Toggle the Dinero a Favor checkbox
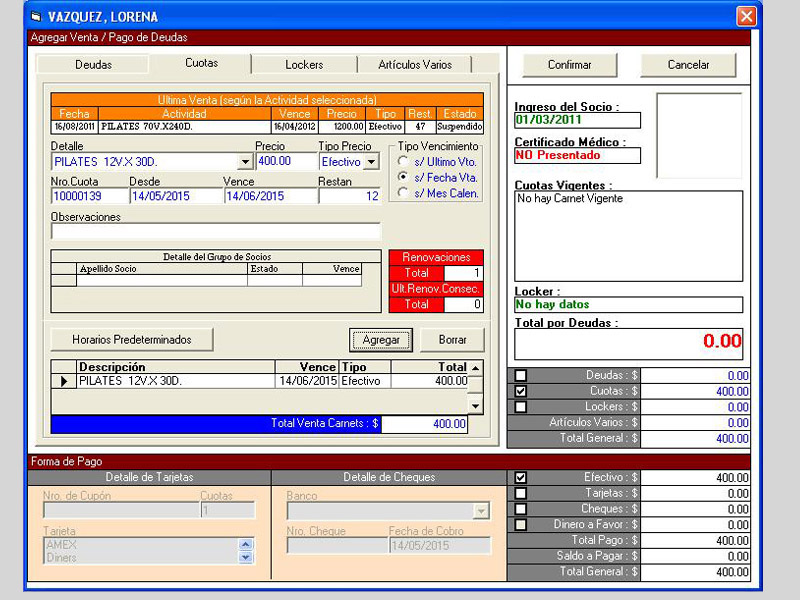This screenshot has height=600, width=800. click(520, 524)
